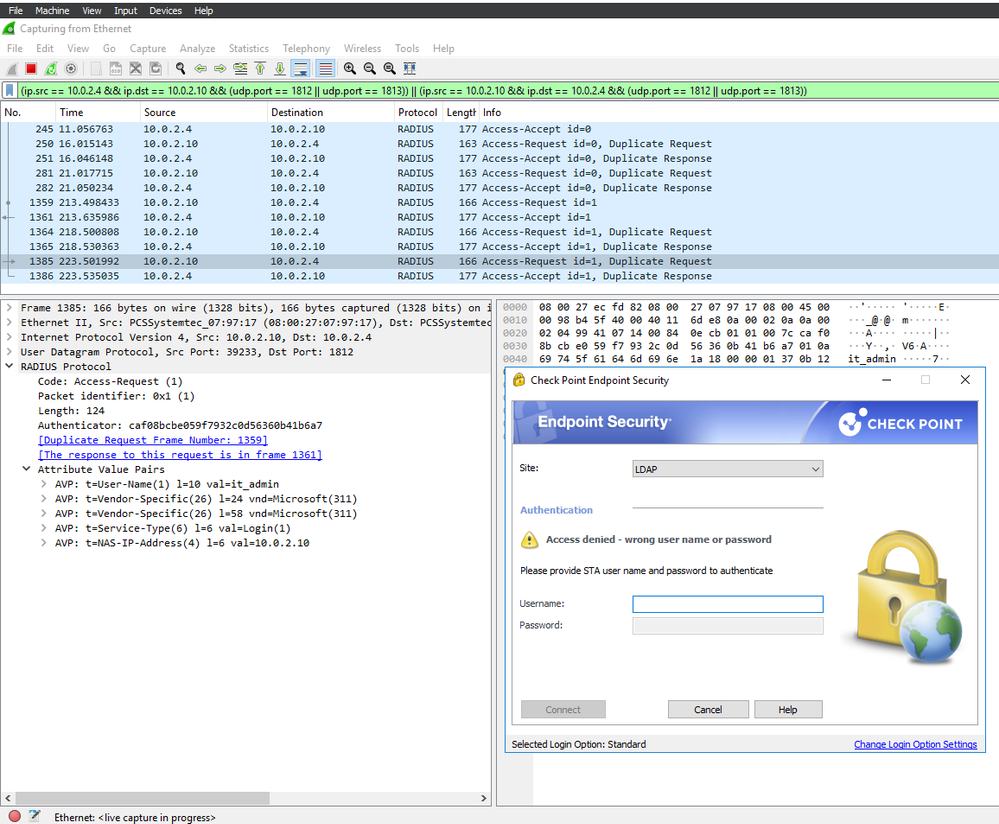
Task: Click the Find packet magnifier icon
Action: (x=180, y=69)
